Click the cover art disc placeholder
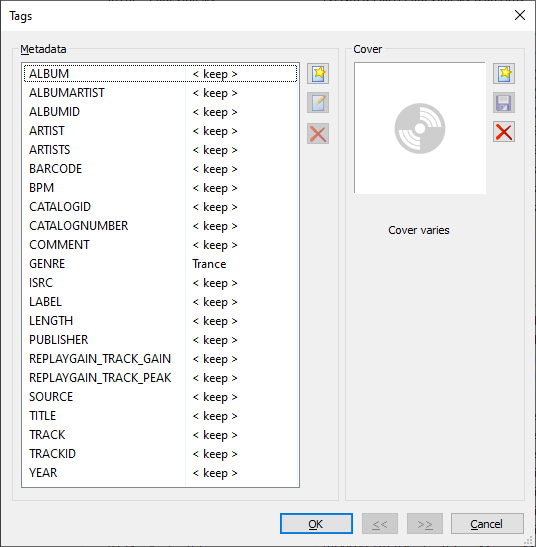The height and width of the screenshot is (547, 536). tap(420, 128)
